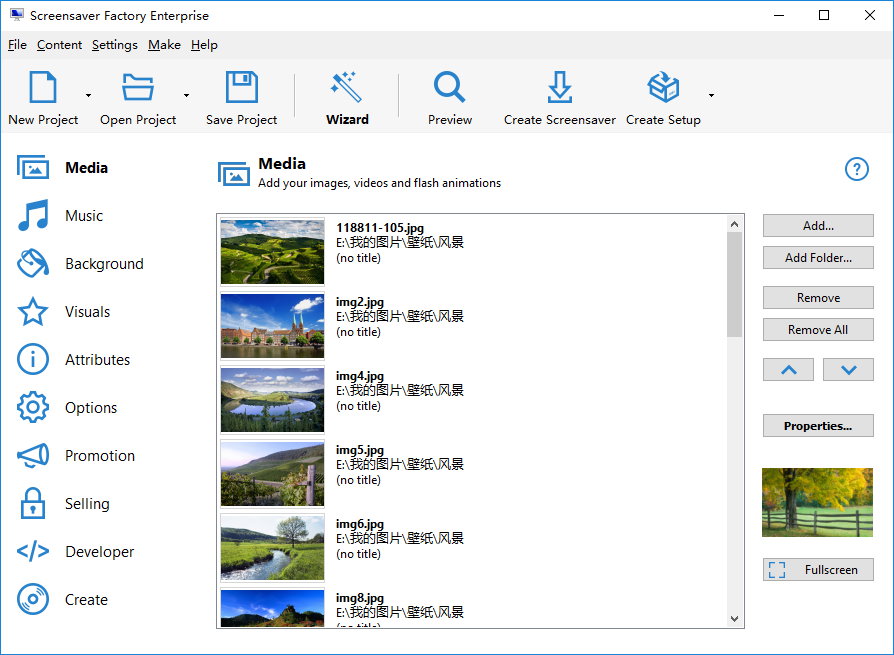
Task: Open the Content menu
Action: click(59, 45)
